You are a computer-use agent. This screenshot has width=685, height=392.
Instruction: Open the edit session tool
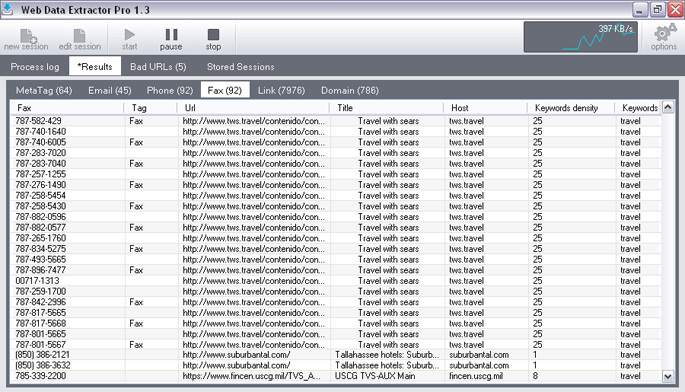pyautogui.click(x=80, y=39)
